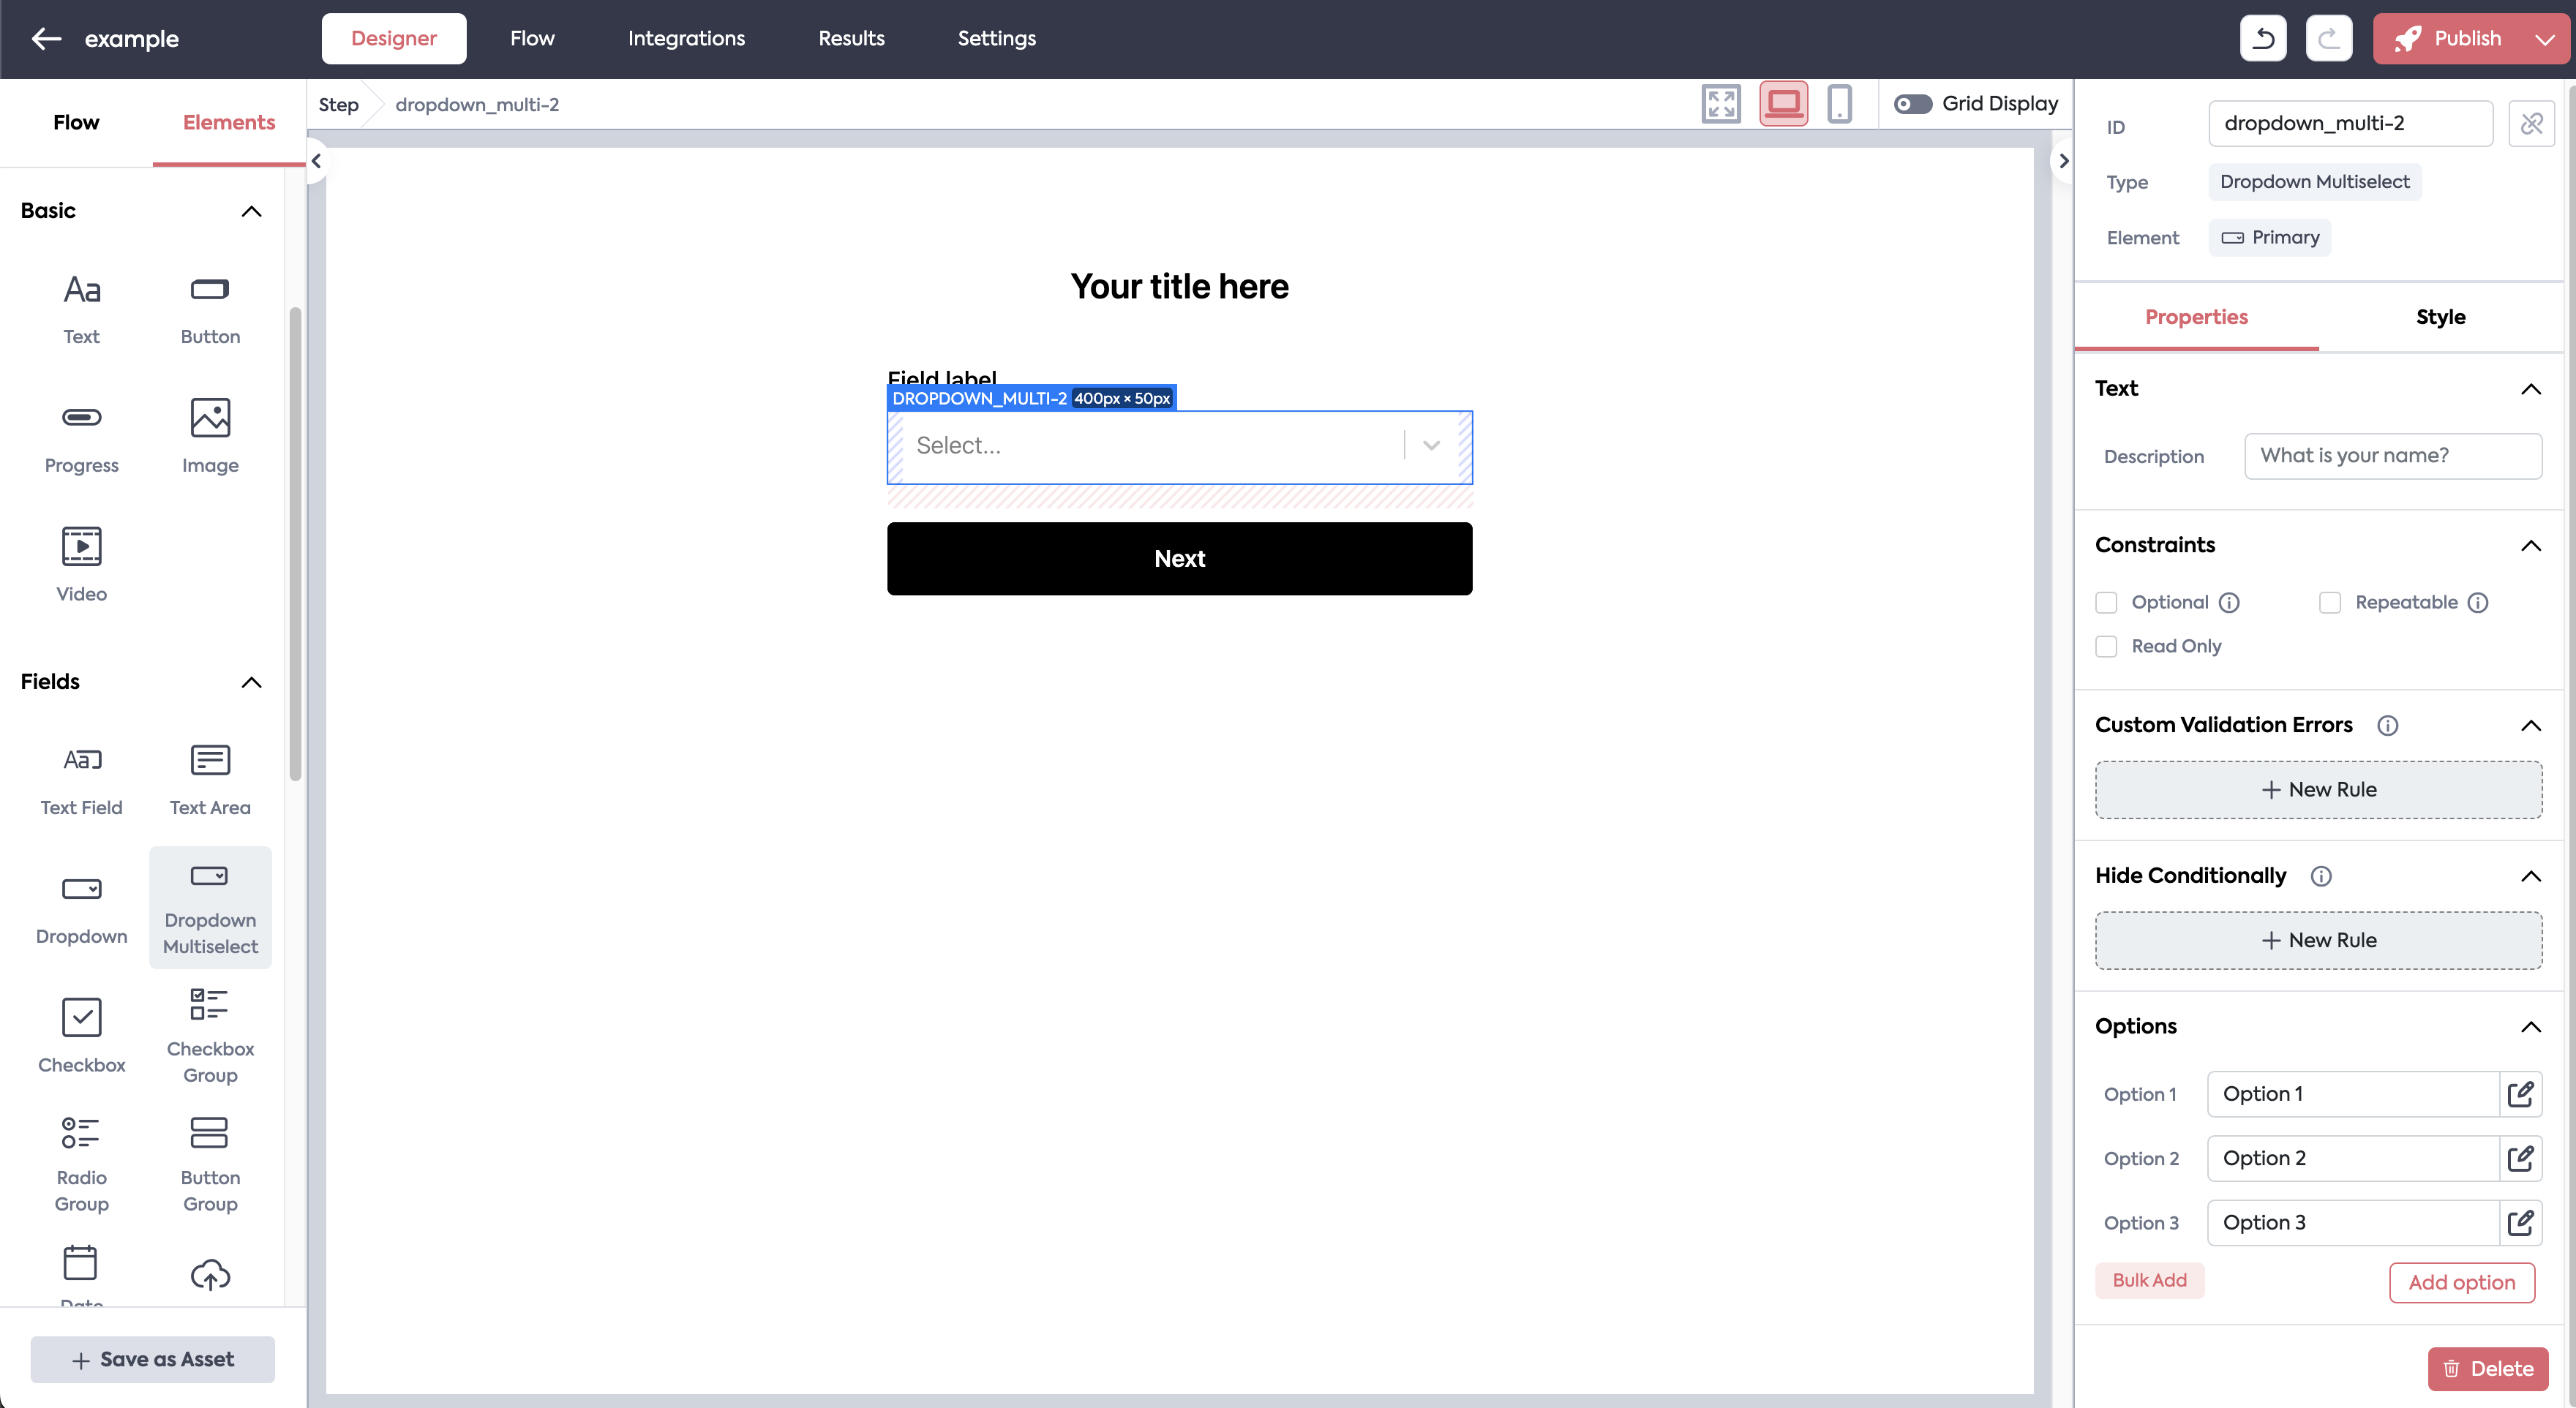Click the unlink icon beside ID field
This screenshot has height=1408, width=2576.
click(2531, 124)
